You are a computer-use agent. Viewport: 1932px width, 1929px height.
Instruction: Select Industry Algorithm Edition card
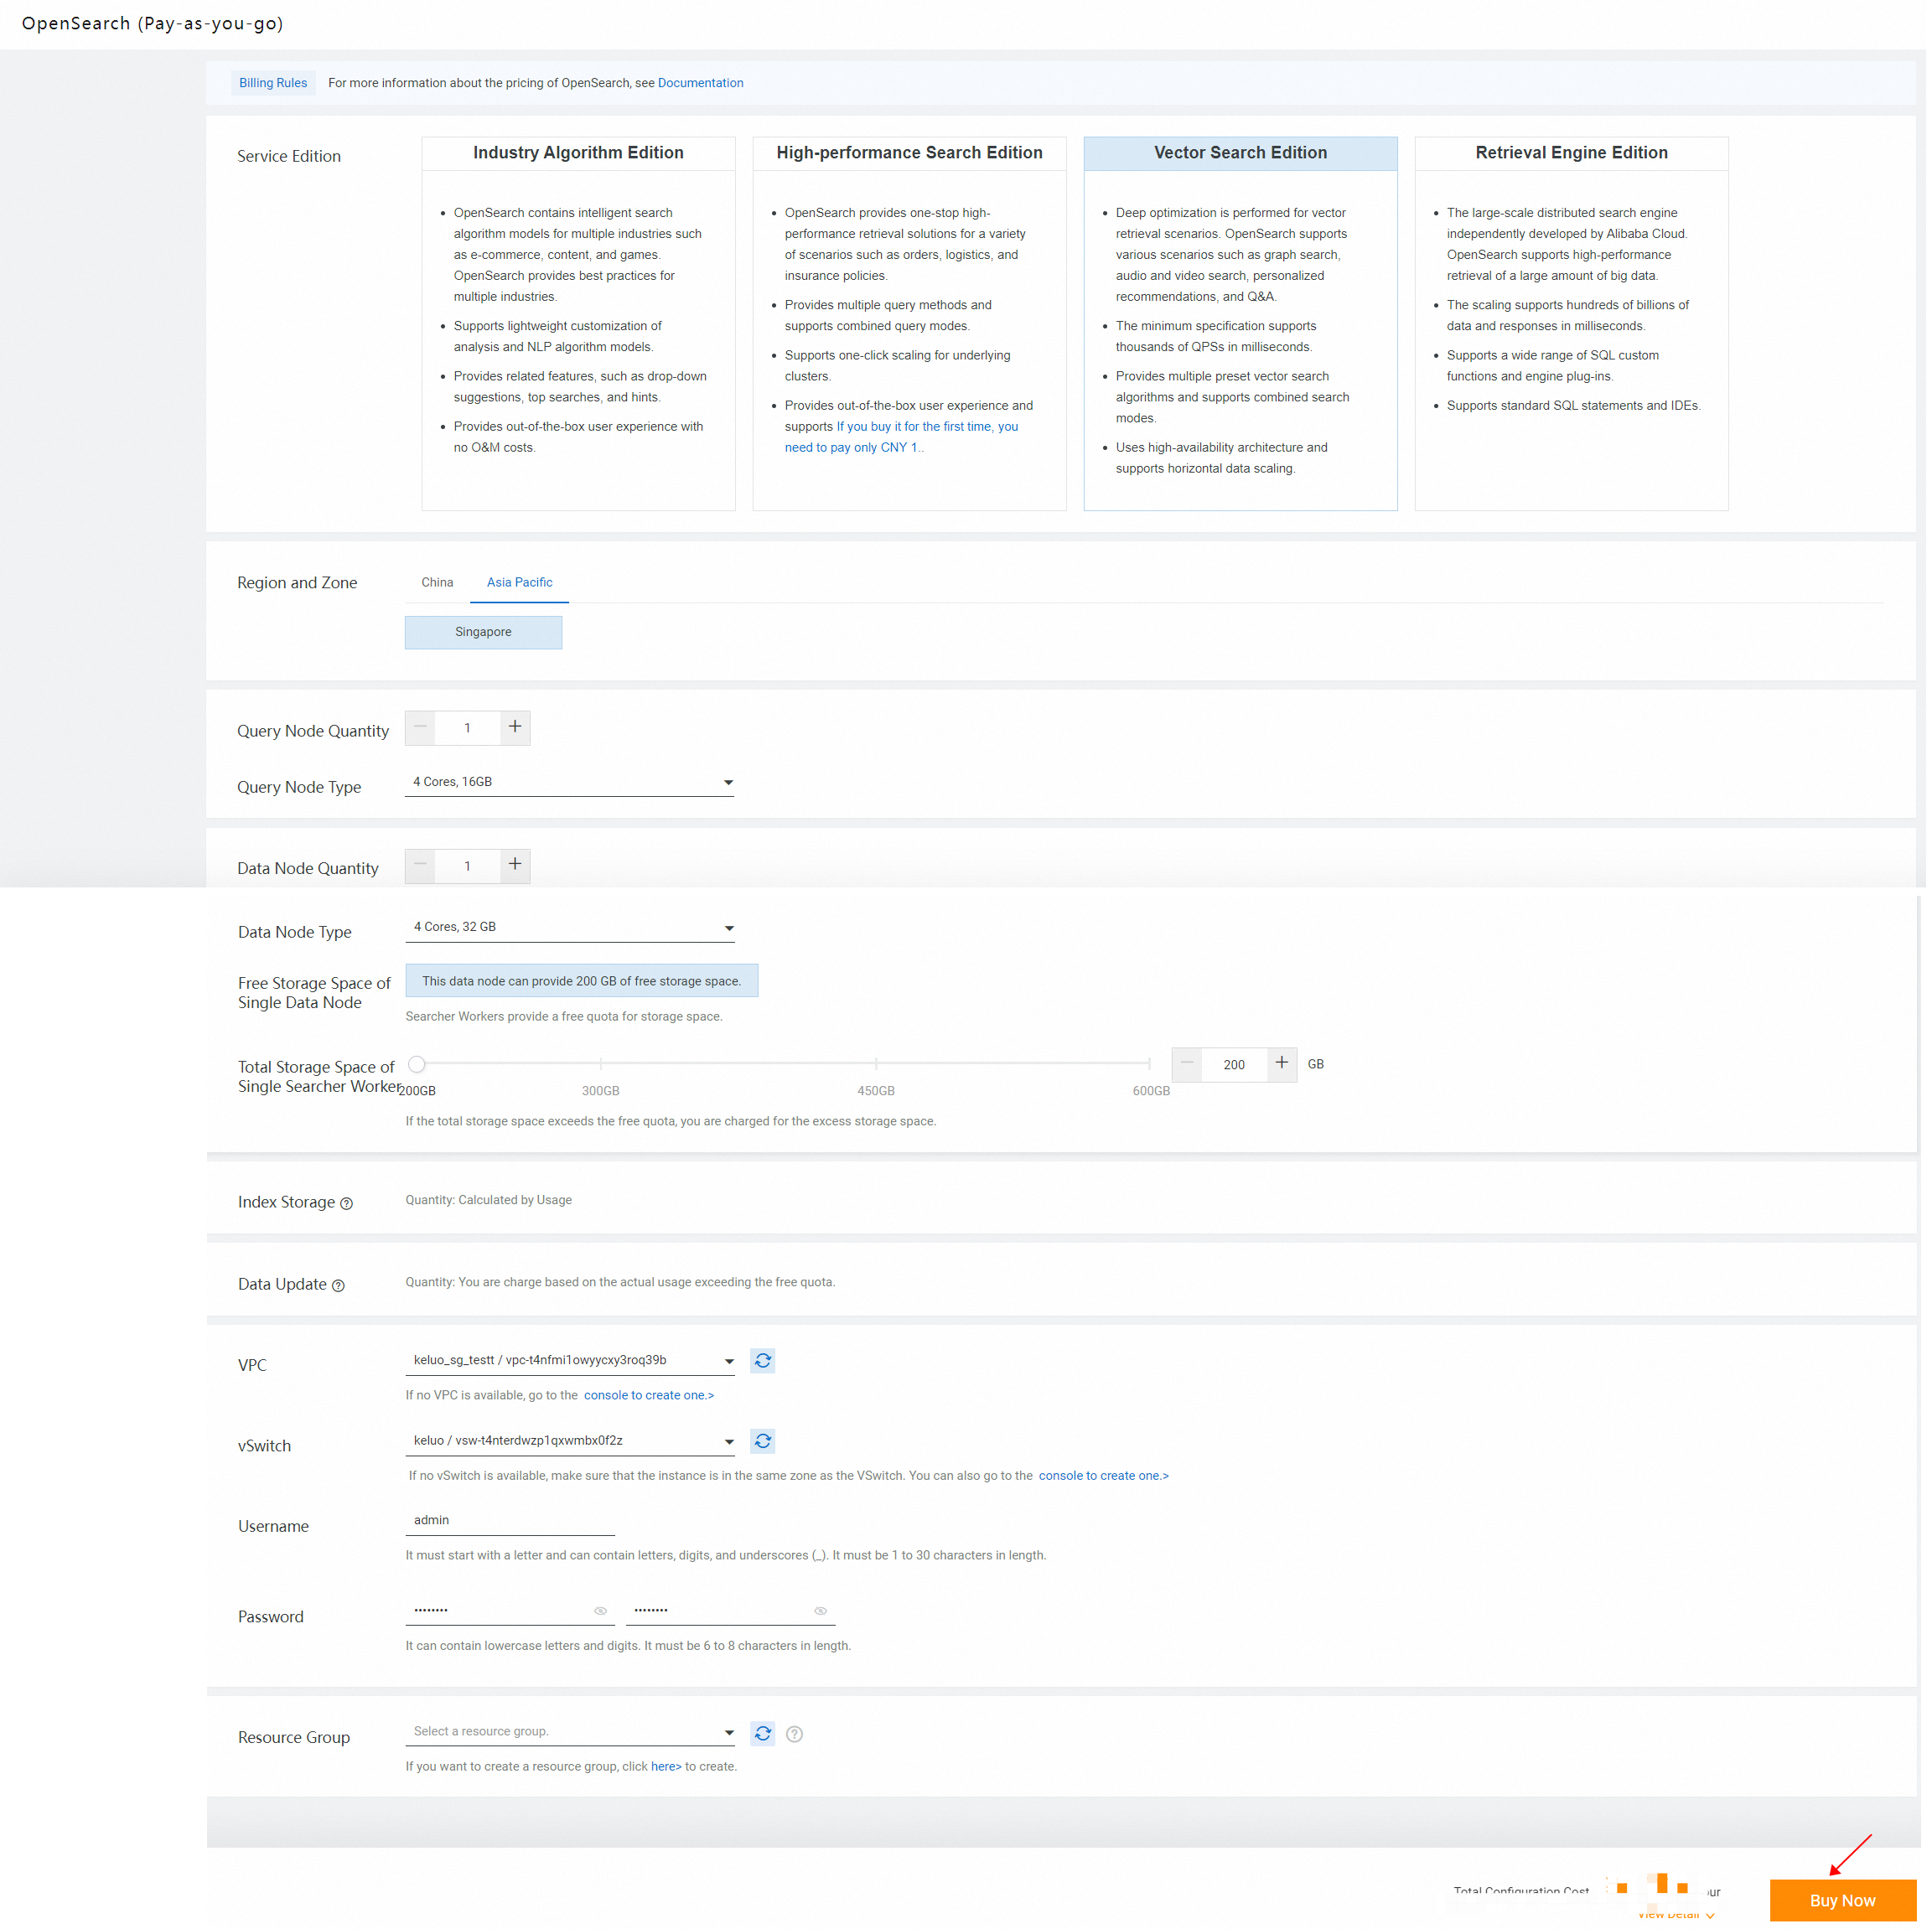(x=578, y=323)
